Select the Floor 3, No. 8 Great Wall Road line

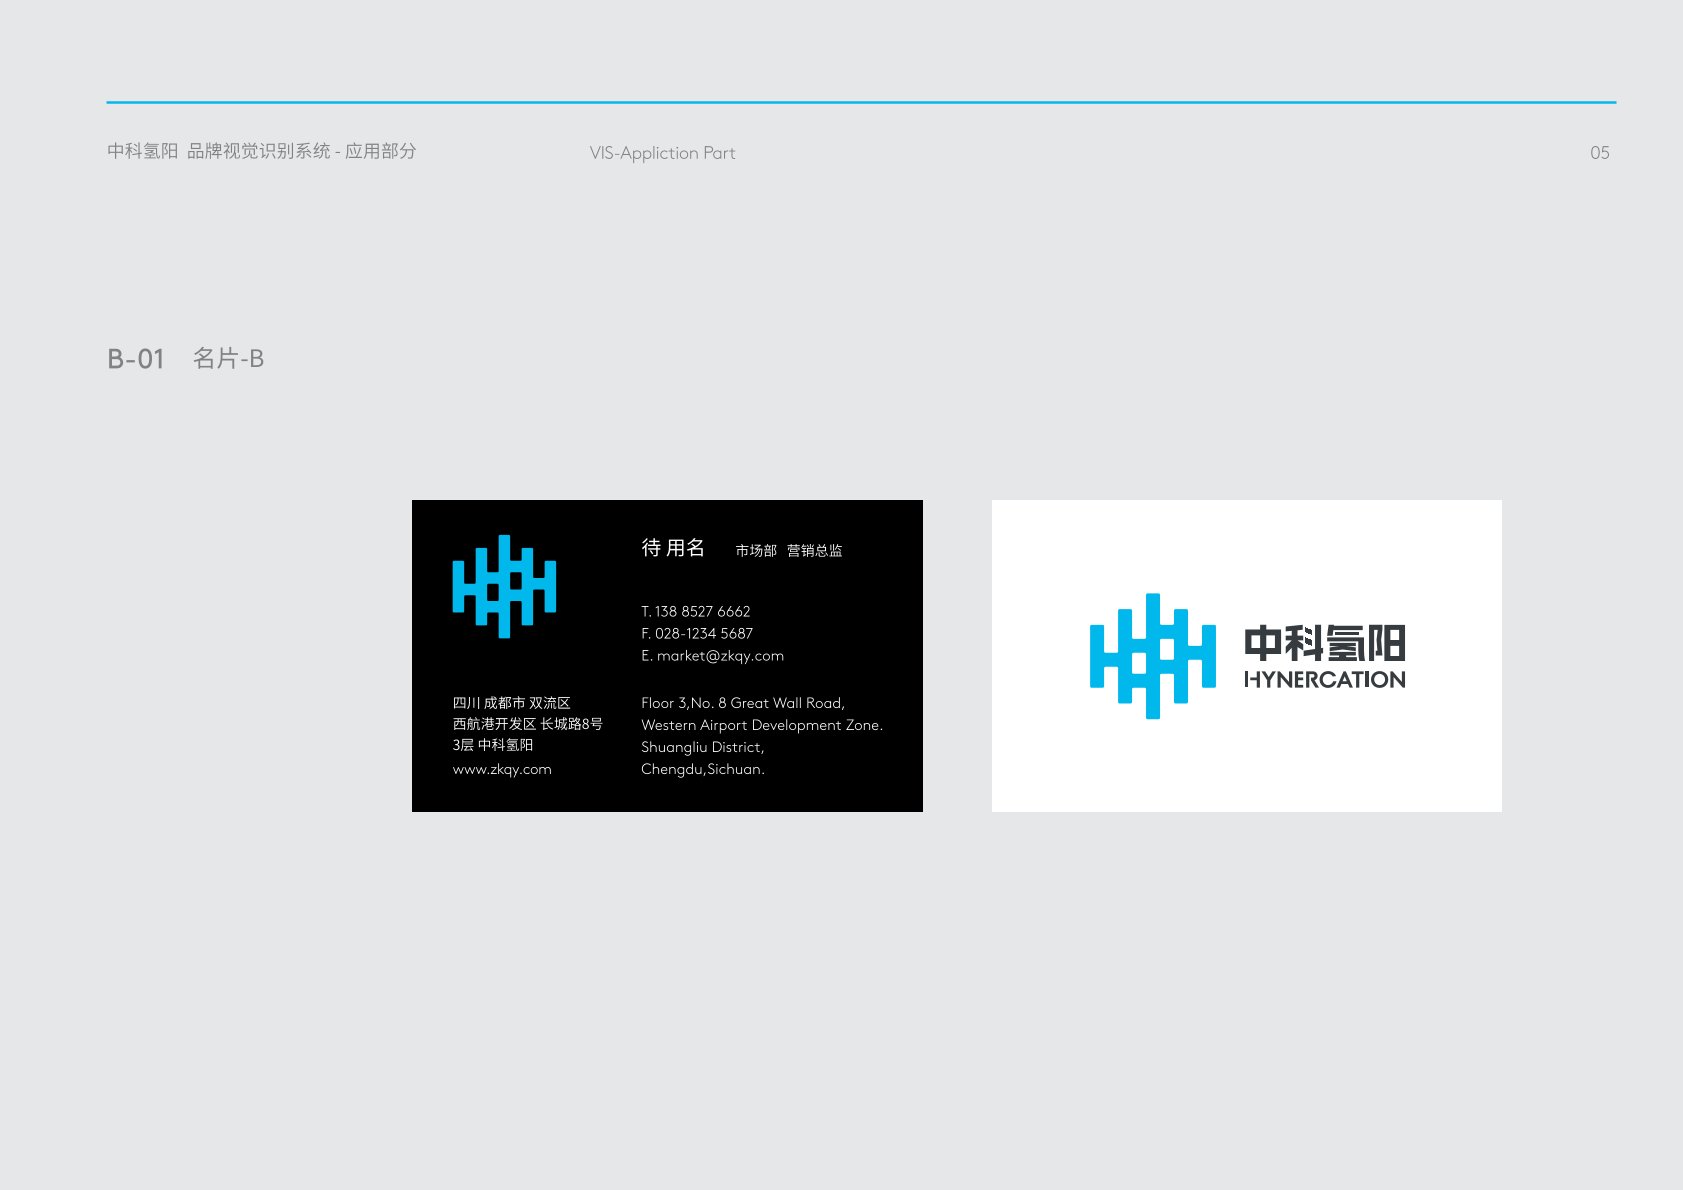[x=743, y=704]
